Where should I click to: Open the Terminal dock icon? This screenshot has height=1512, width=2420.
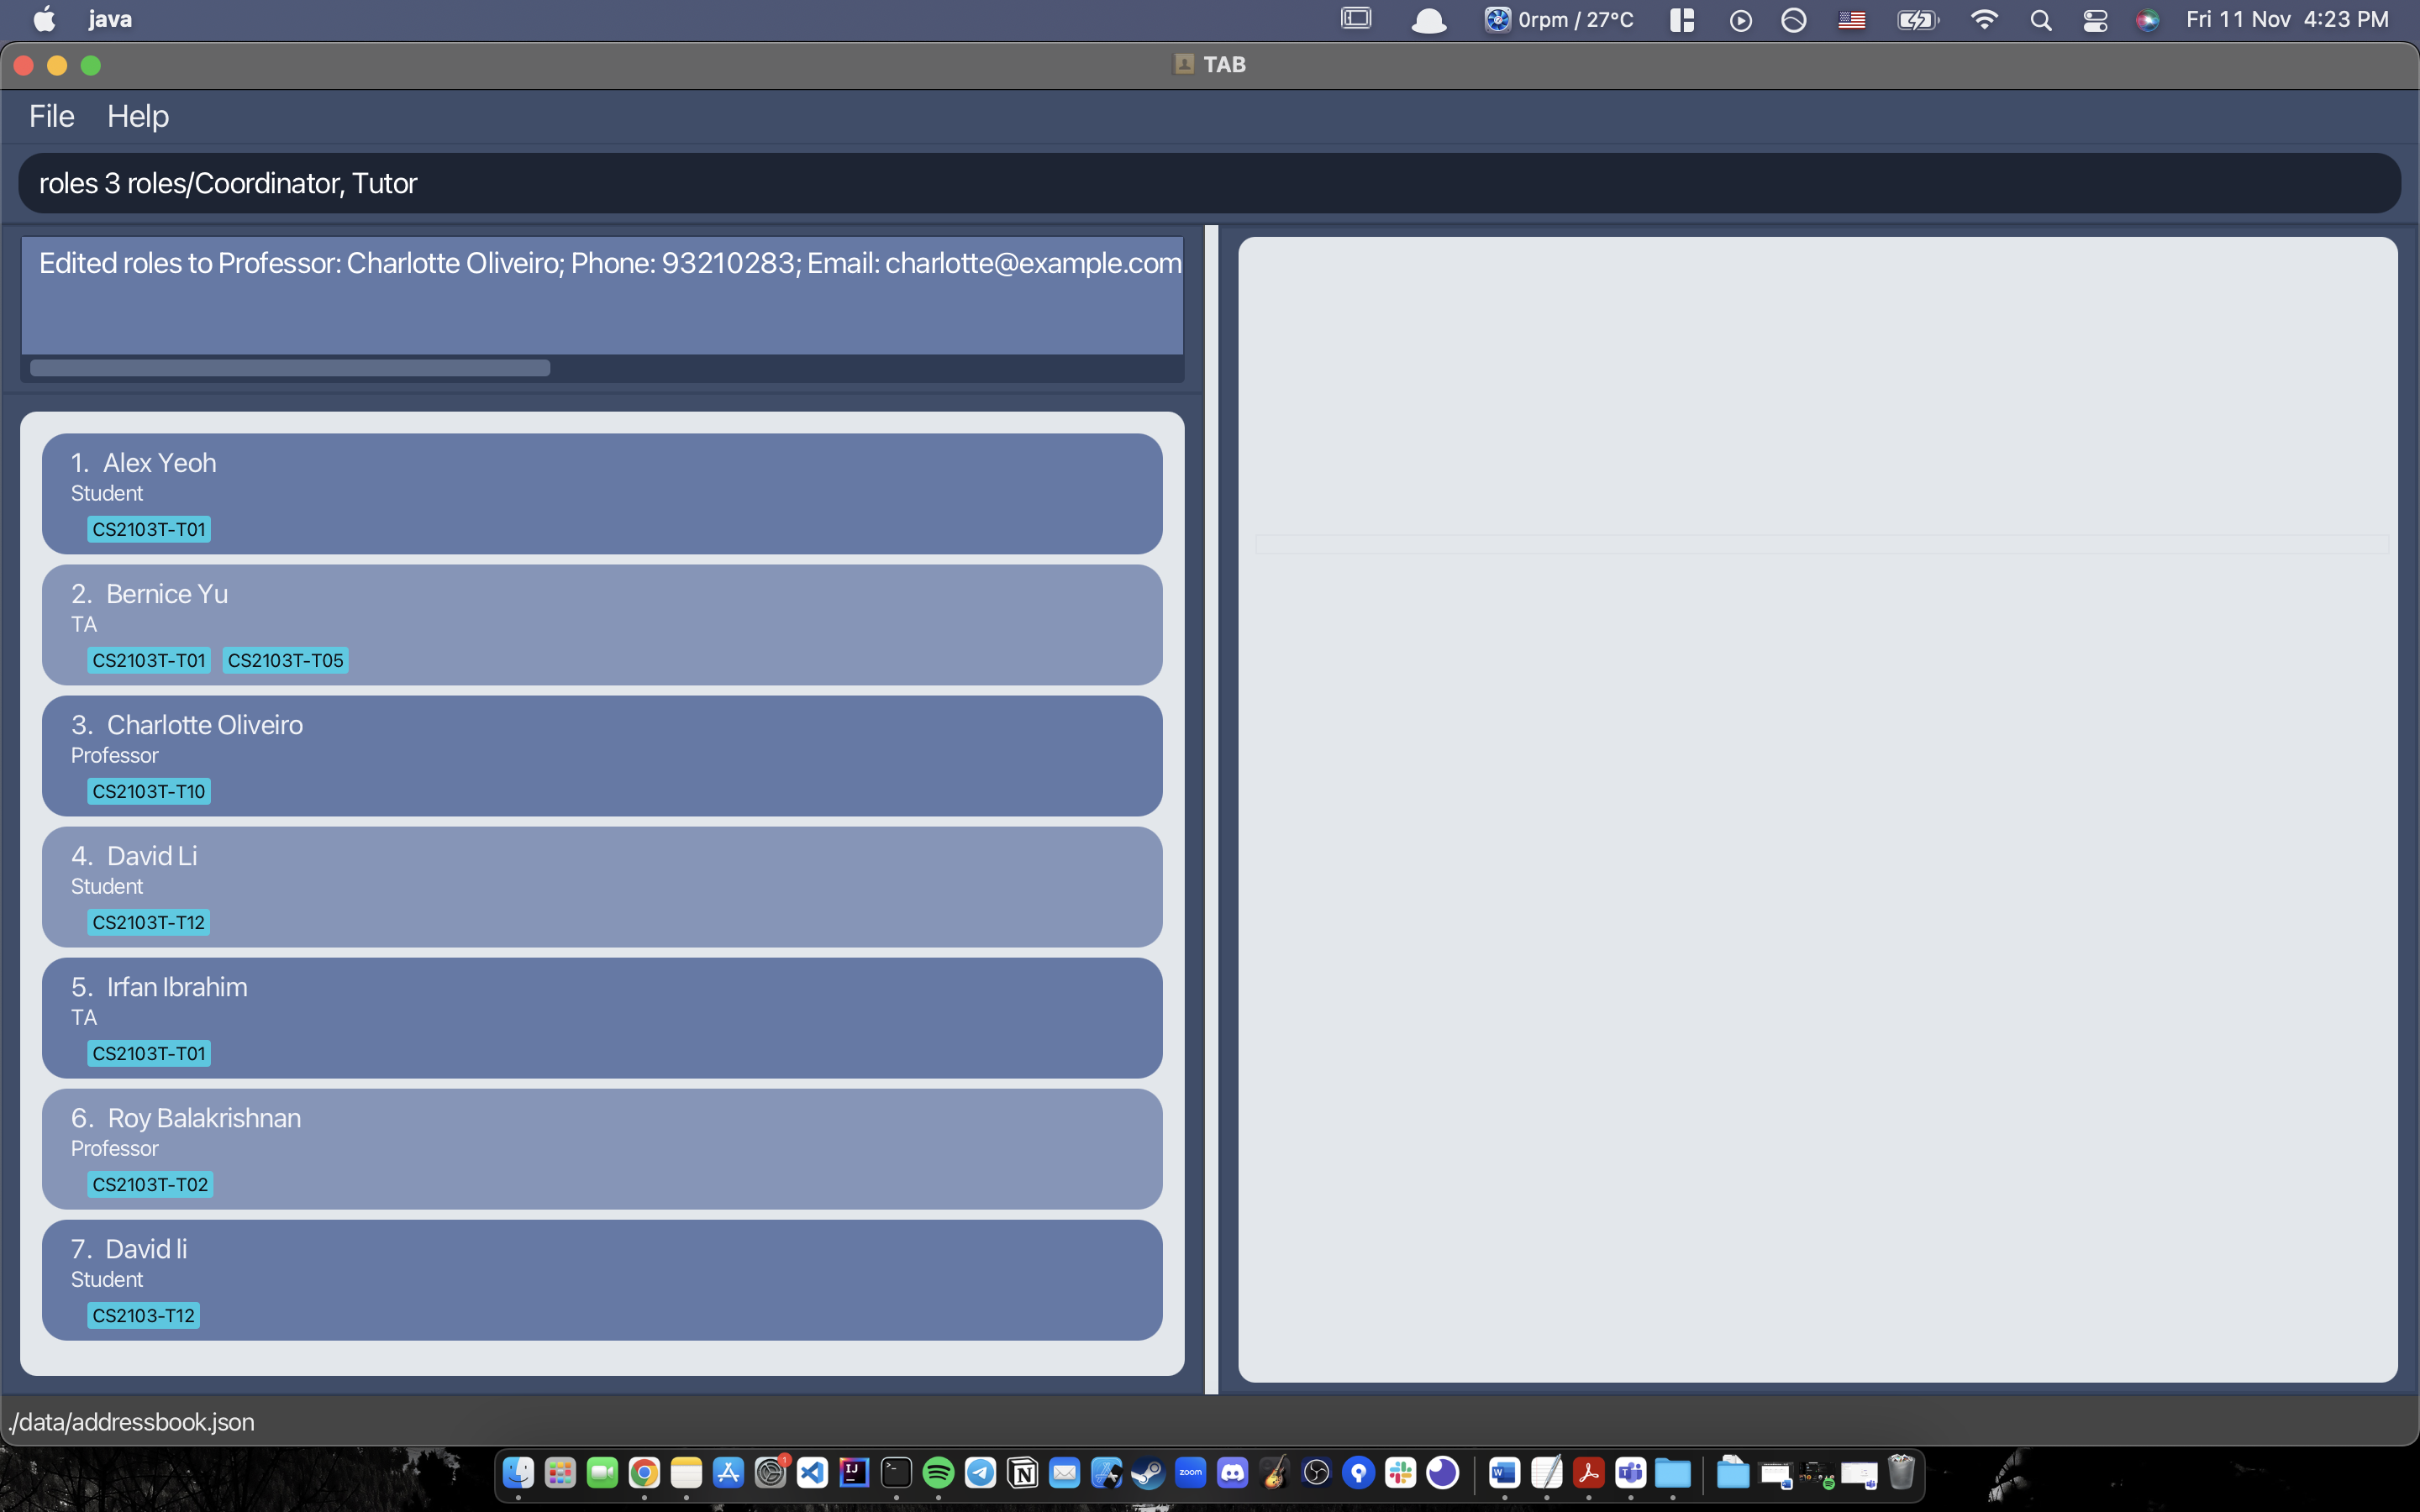click(896, 1472)
